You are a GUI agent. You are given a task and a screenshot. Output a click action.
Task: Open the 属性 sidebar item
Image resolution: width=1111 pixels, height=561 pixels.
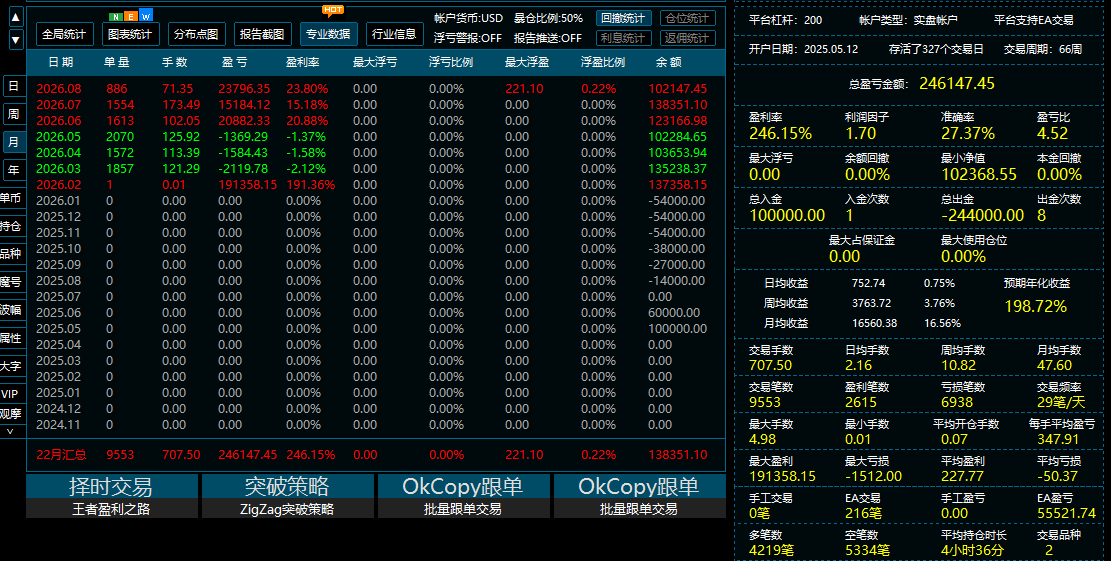11,338
